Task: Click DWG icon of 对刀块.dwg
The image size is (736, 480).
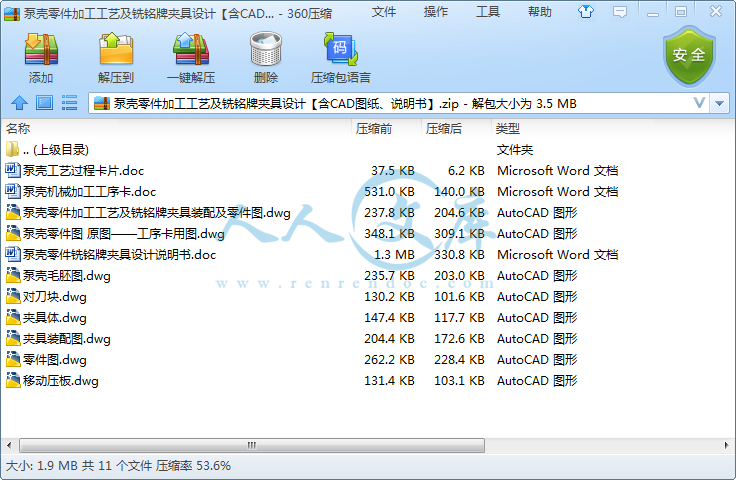Action: (13, 296)
